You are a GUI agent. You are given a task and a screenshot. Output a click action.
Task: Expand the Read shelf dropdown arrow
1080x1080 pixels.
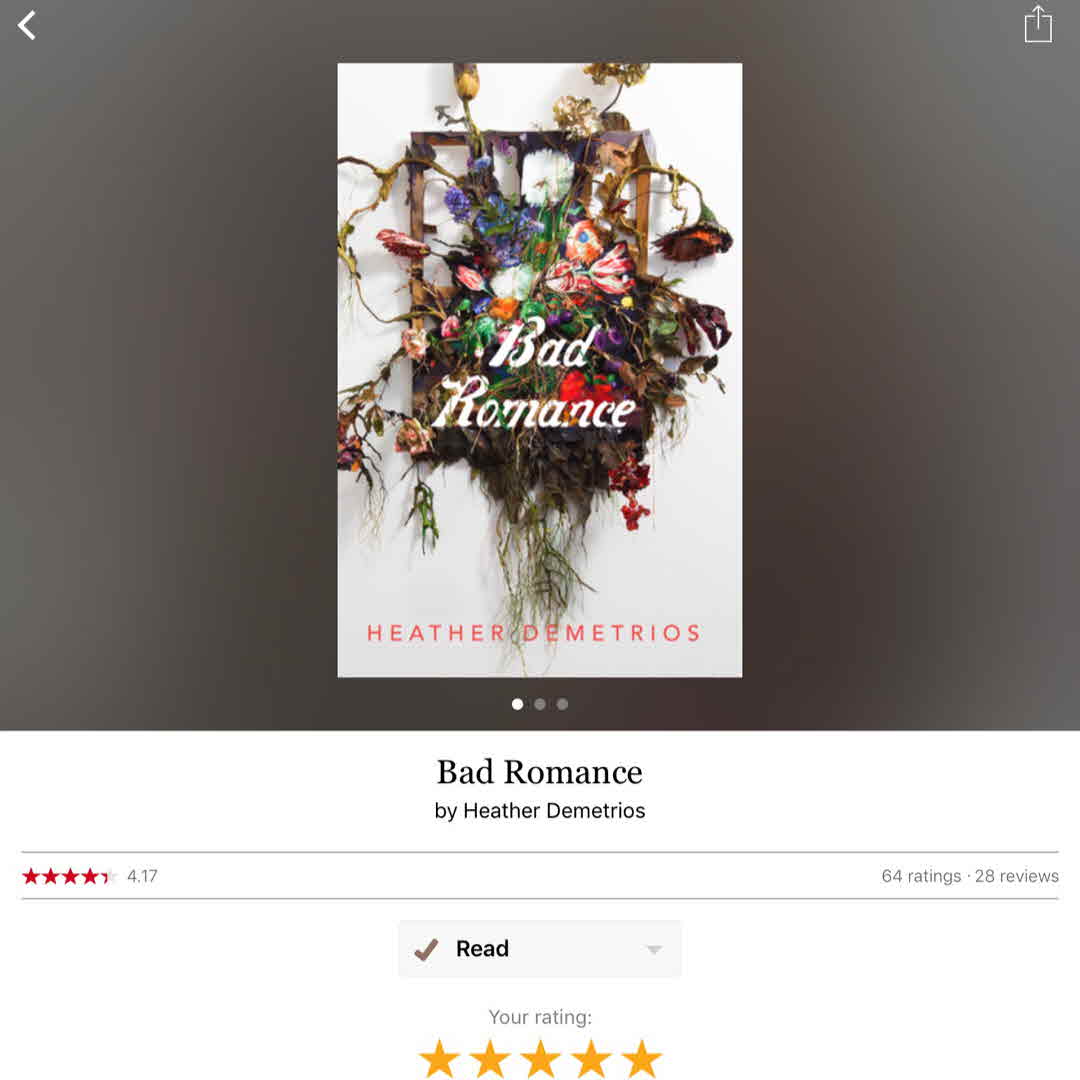pyautogui.click(x=654, y=950)
